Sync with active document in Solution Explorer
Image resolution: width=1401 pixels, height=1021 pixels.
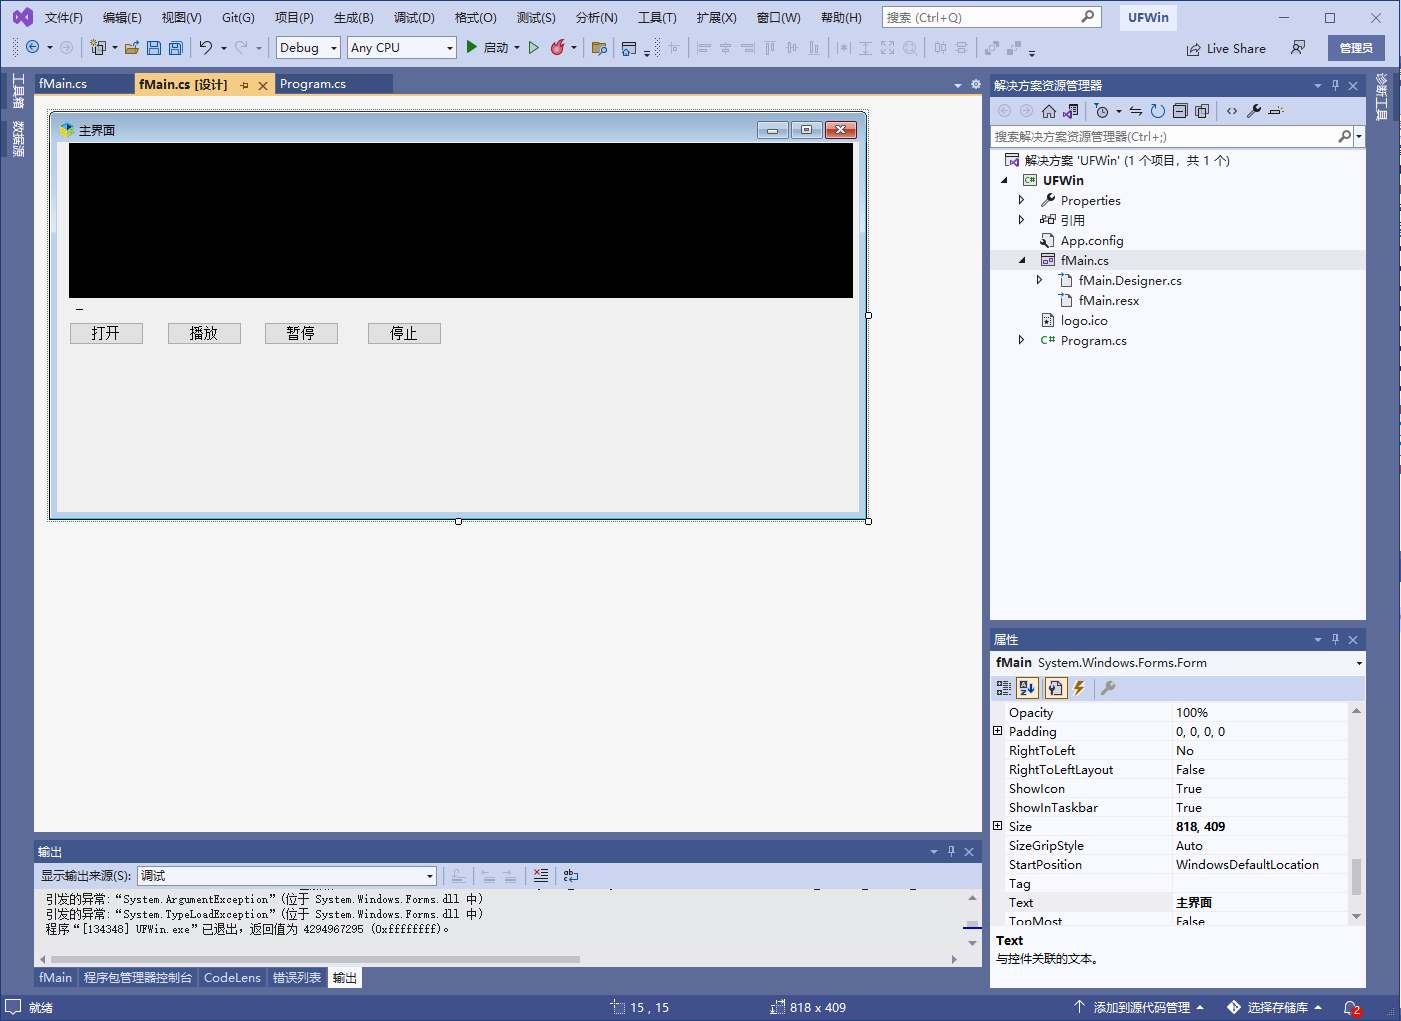click(1136, 111)
